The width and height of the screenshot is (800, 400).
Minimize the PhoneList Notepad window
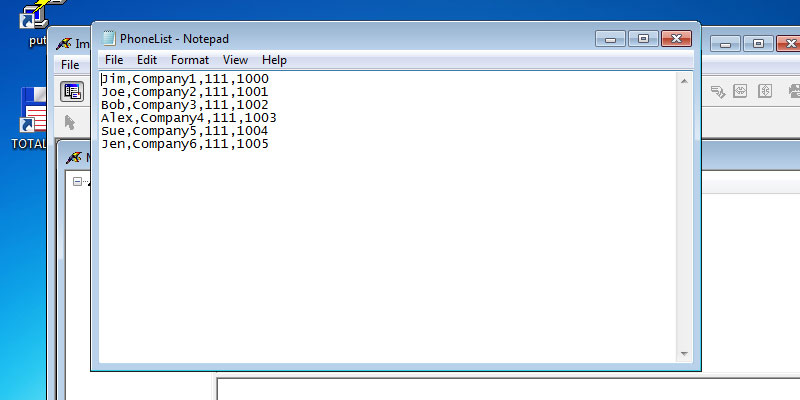click(x=610, y=38)
